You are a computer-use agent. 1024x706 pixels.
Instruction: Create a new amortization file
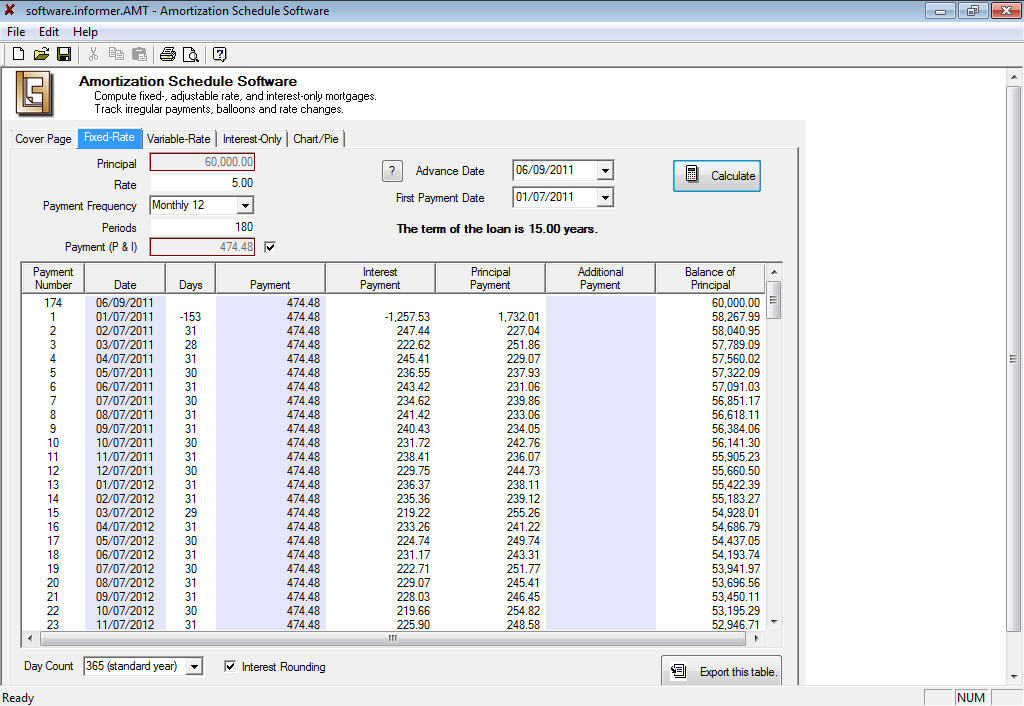click(x=17, y=54)
